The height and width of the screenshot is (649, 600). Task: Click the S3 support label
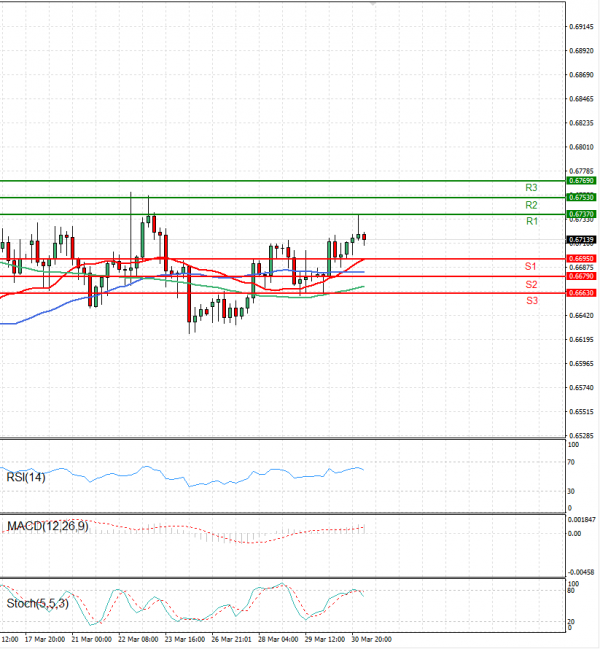[532, 300]
